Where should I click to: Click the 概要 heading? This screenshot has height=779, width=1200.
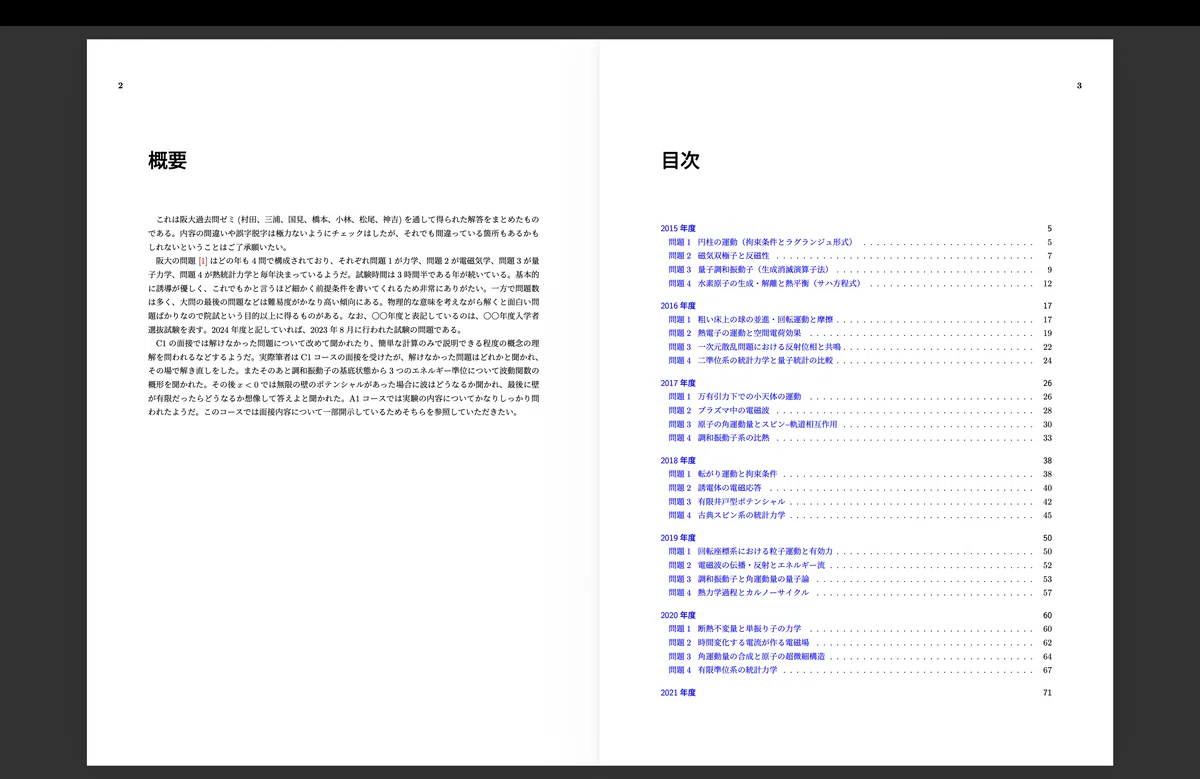click(167, 160)
